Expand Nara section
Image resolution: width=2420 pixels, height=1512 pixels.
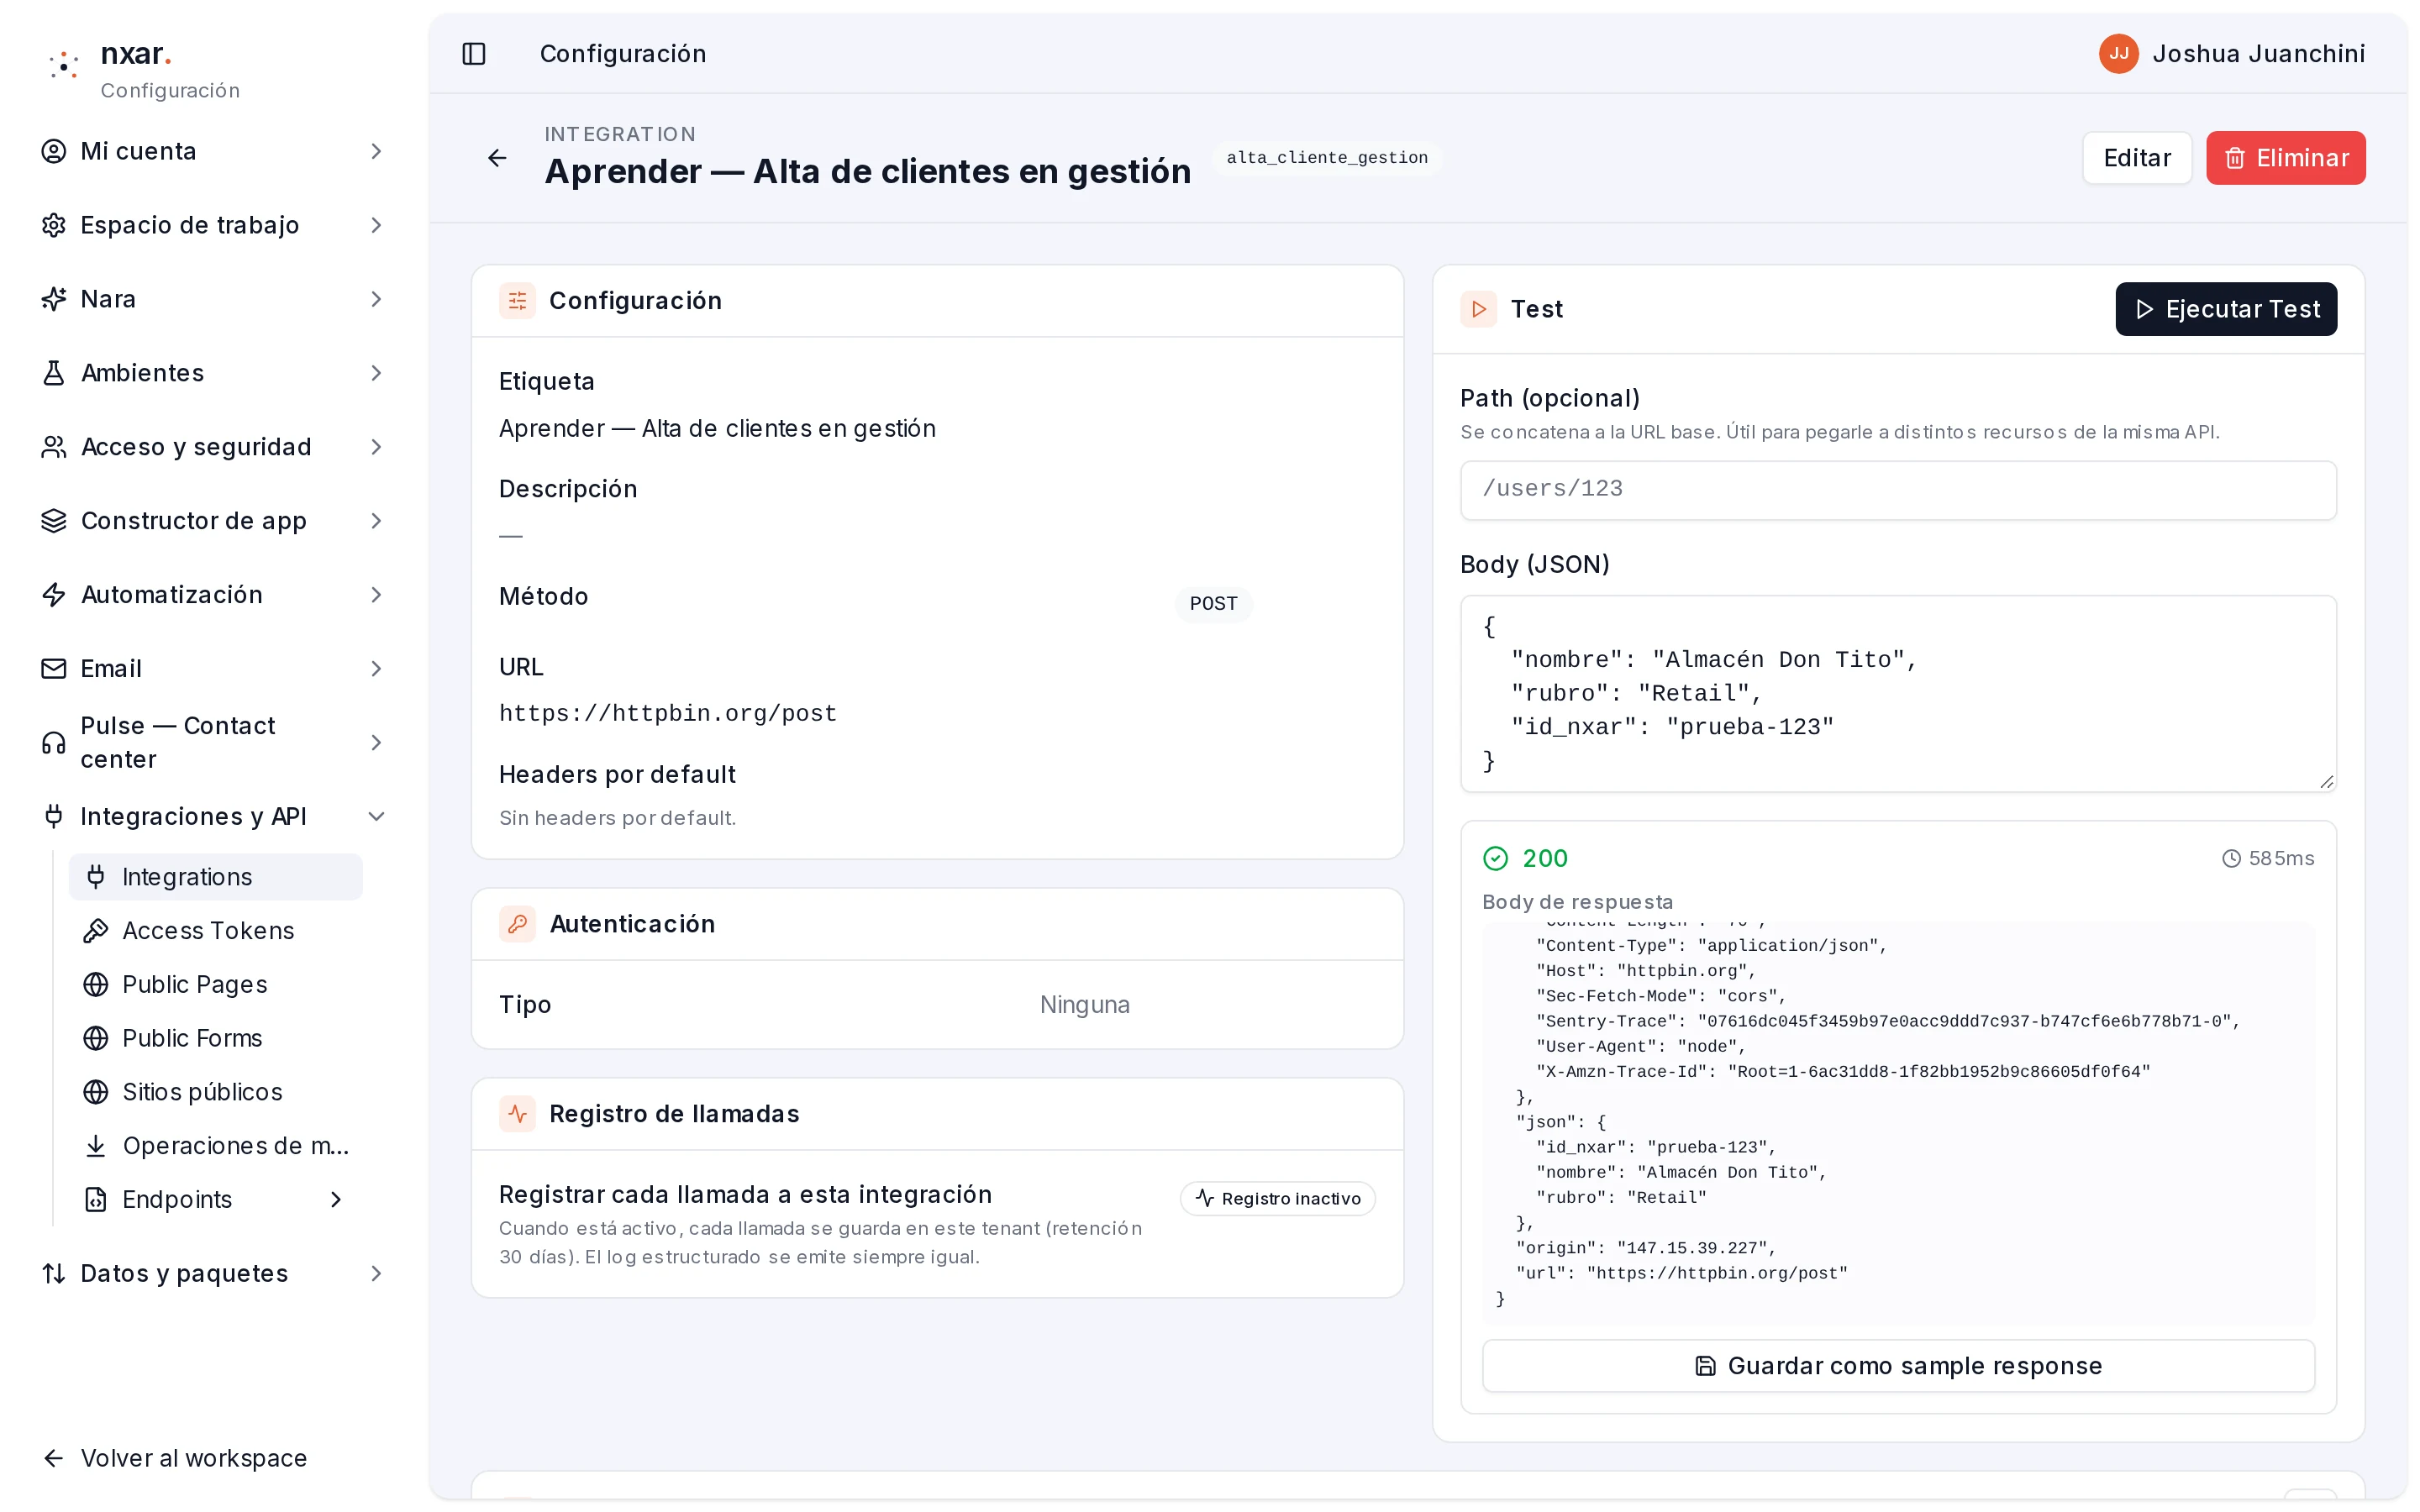click(214, 299)
